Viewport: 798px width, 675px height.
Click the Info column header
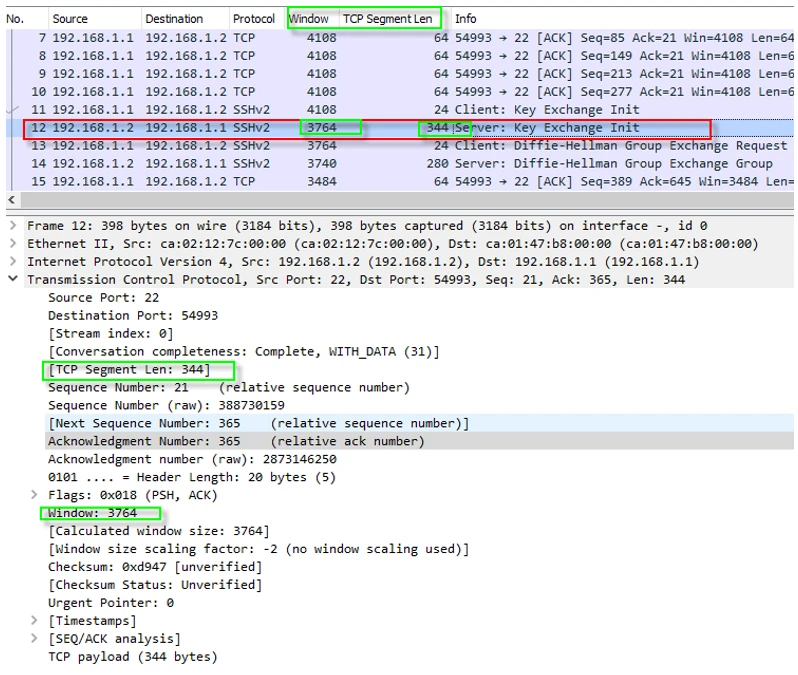pos(466,19)
